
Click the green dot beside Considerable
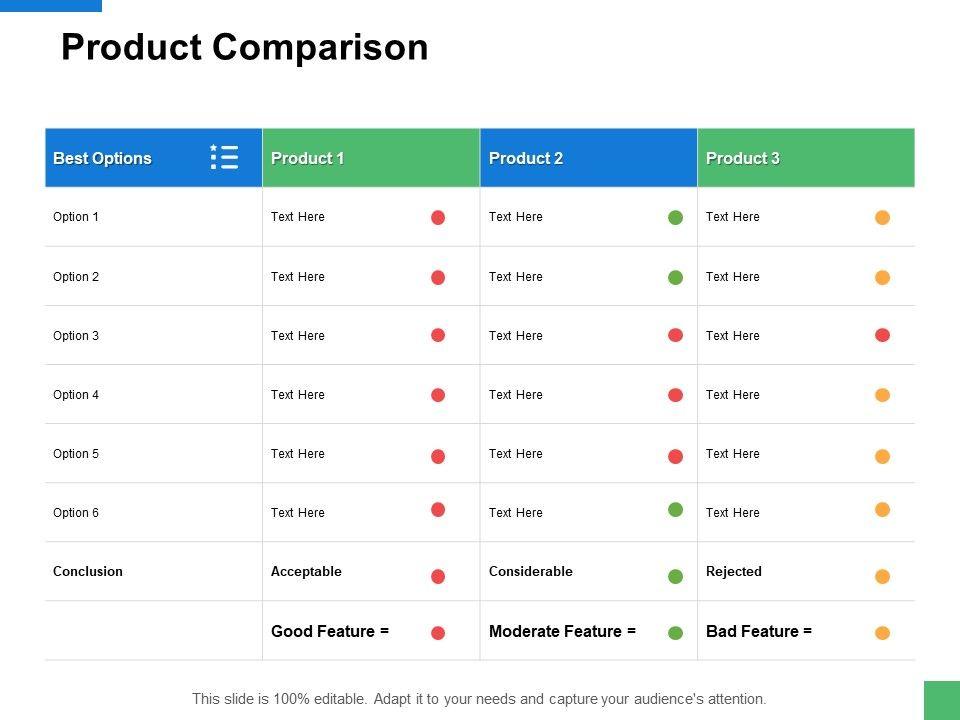pos(676,576)
